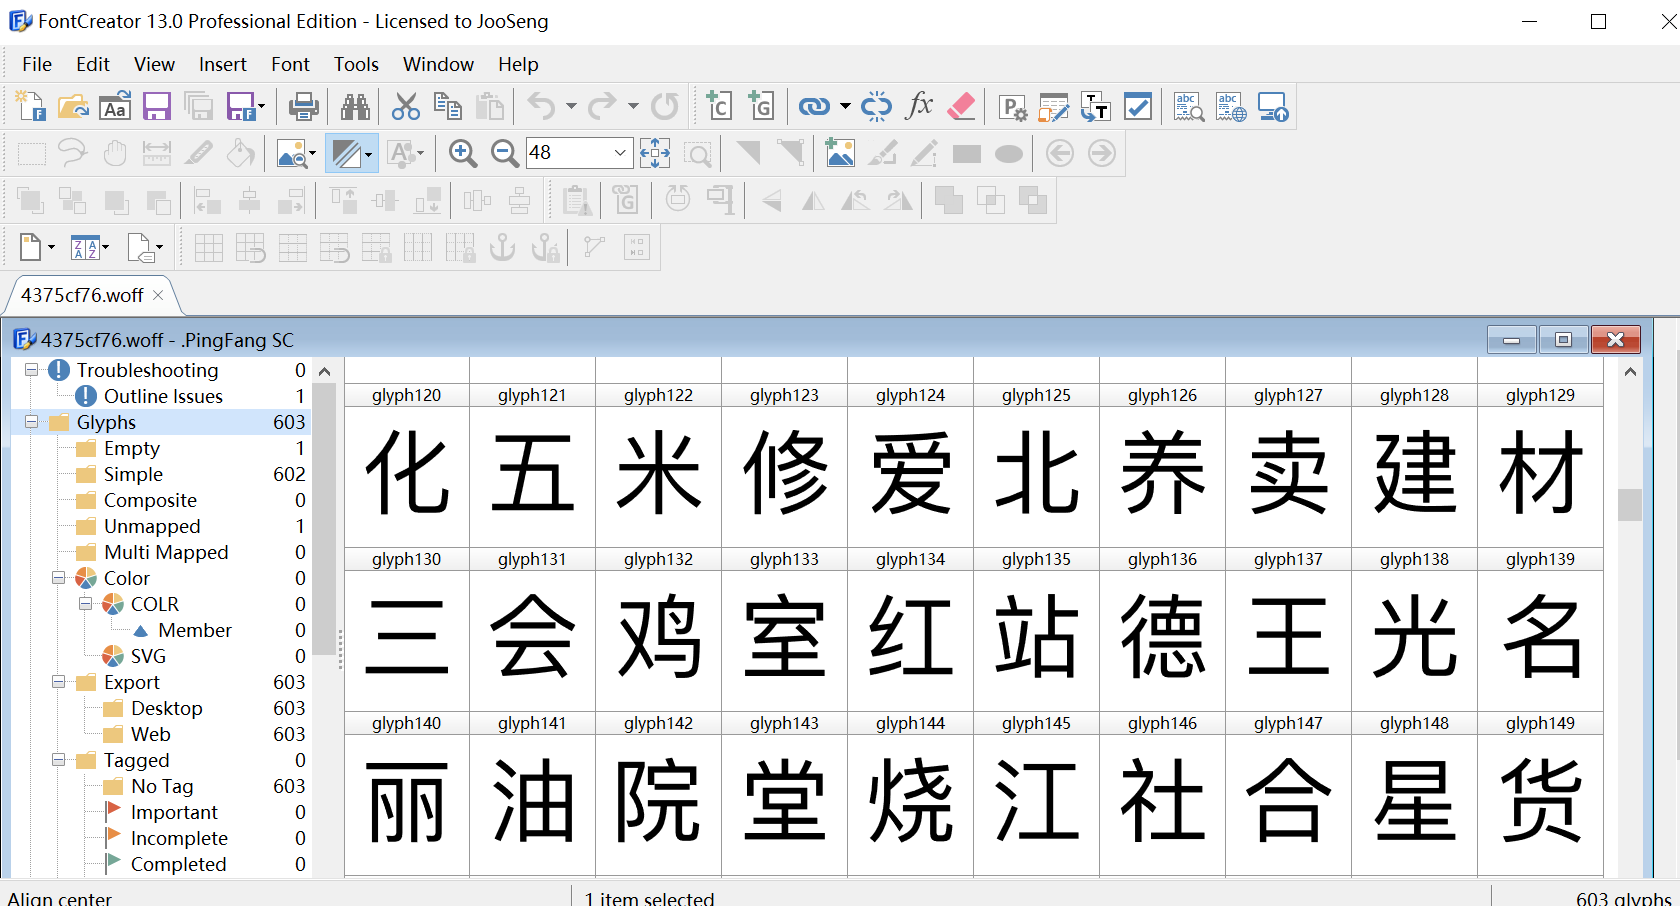Close the 4375cf76.woff tab
This screenshot has width=1680, height=906.
pos(158,295)
